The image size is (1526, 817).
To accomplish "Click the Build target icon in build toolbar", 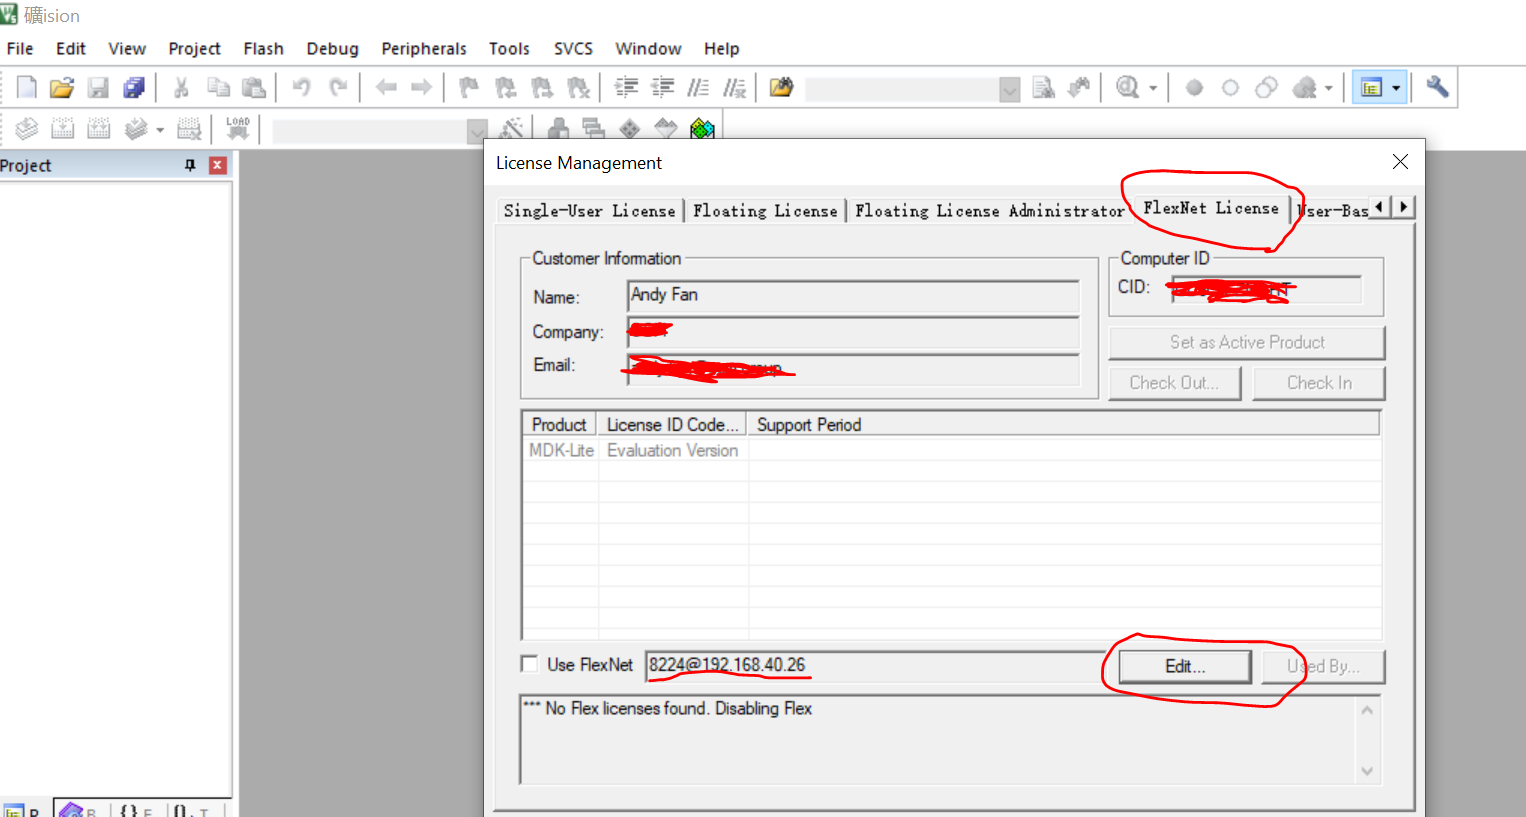I will [63, 129].
